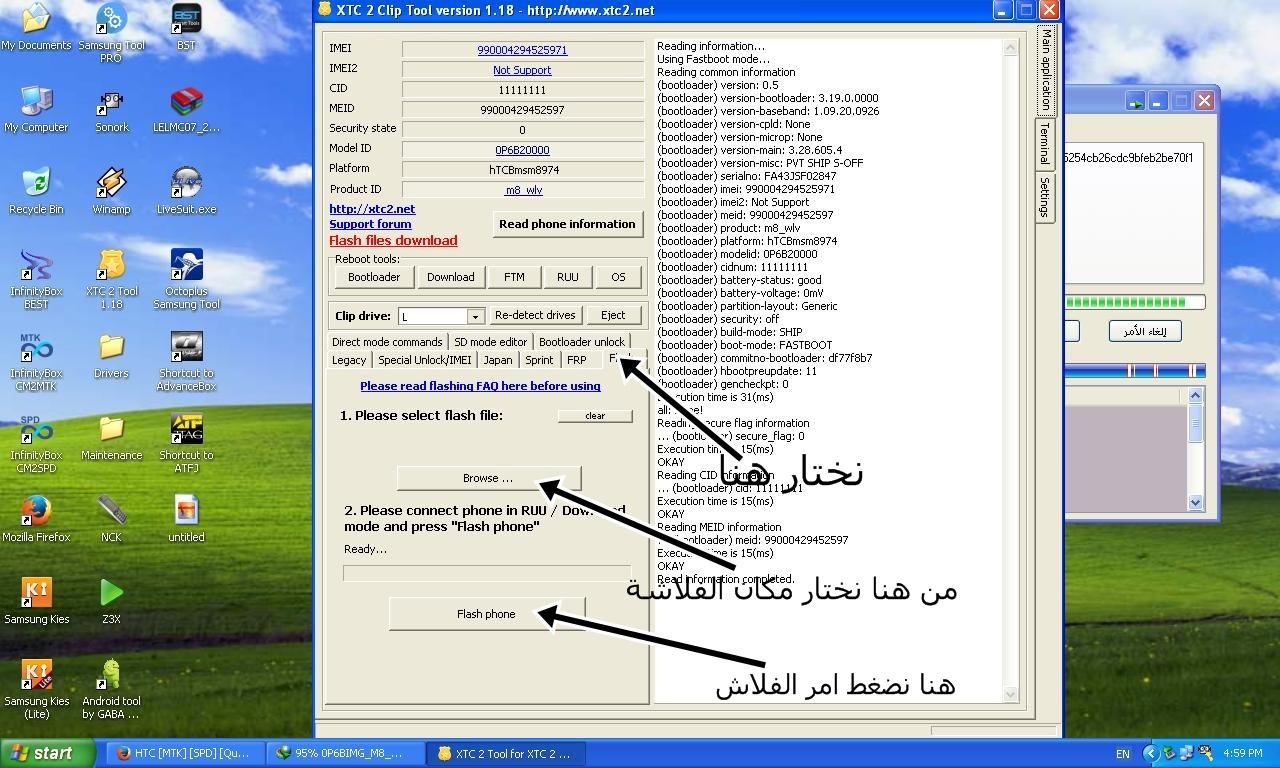This screenshot has width=1280, height=768.
Task: Reboot phone into OS
Action: pos(618,277)
